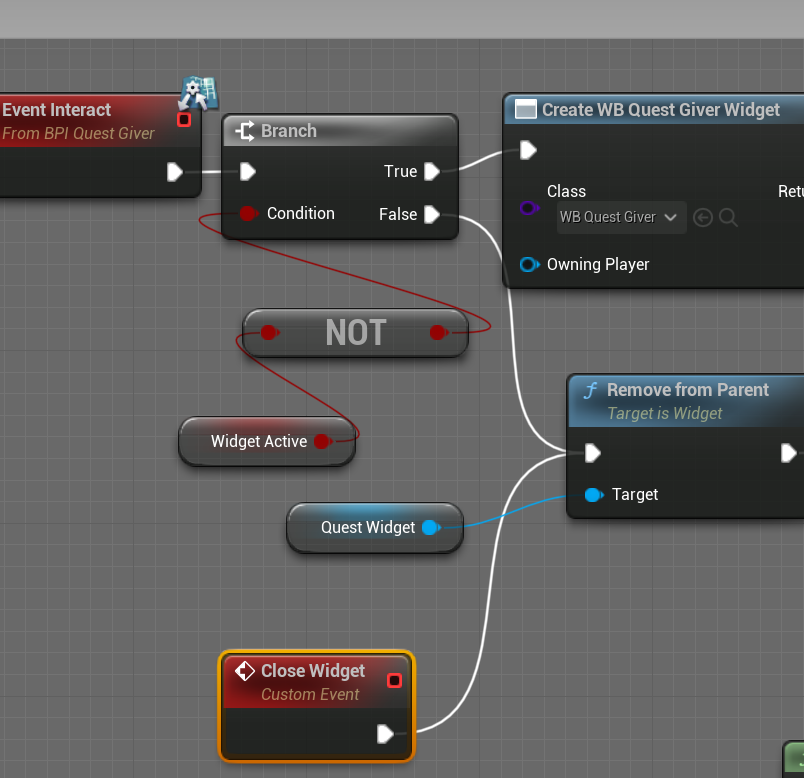
Task: Click Remove from Parent execution output pin
Action: click(789, 453)
